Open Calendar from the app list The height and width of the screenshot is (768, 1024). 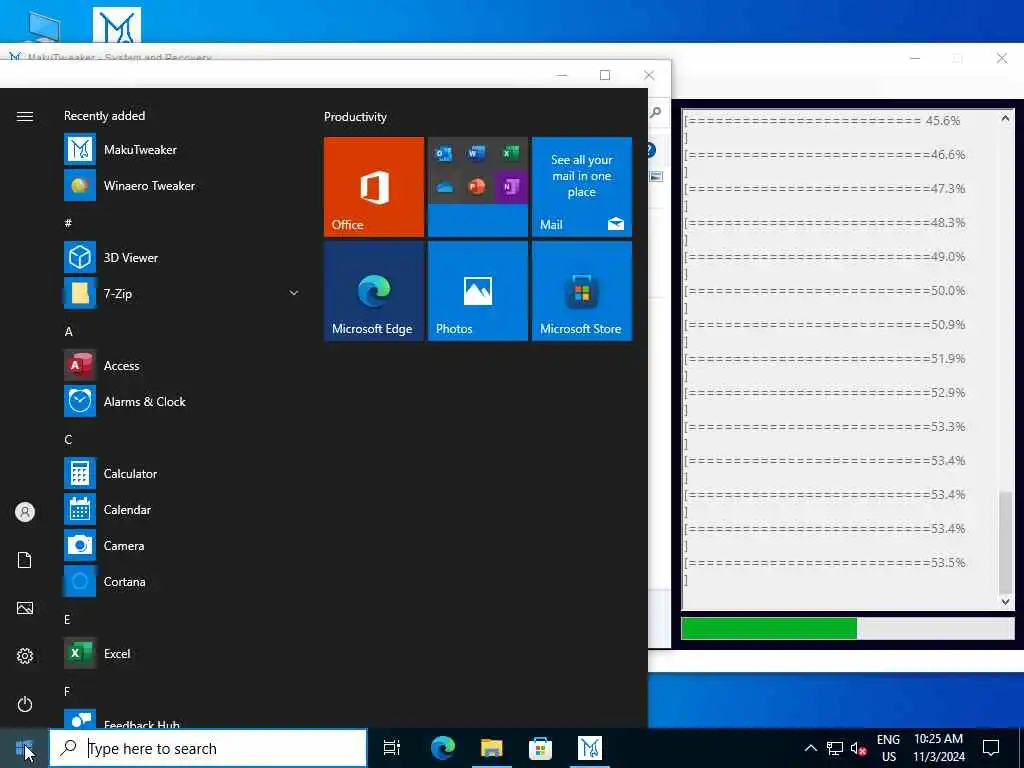pyautogui.click(x=182, y=509)
